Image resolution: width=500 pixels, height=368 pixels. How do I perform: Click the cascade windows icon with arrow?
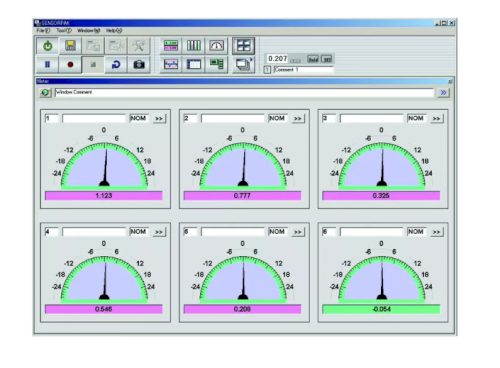tap(243, 64)
